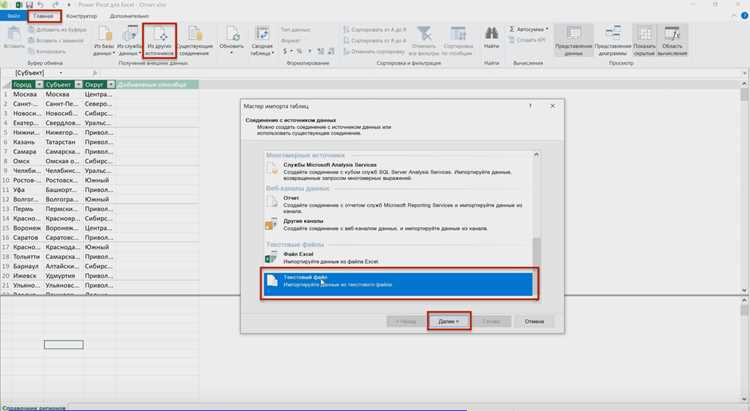Image resolution: width=750 pixels, height=411 pixels.
Task: Click the Автосумма sigma button
Action: coord(526,29)
